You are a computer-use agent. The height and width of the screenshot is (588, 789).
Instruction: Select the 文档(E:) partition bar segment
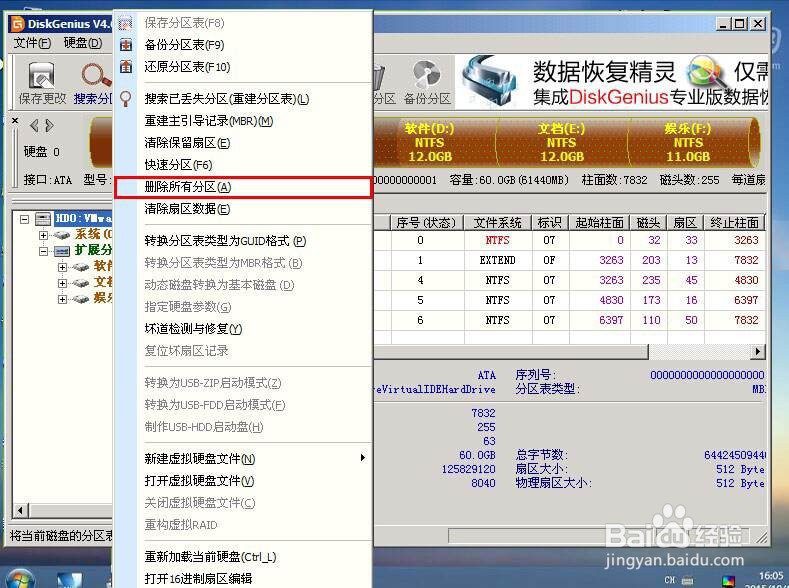[562, 142]
